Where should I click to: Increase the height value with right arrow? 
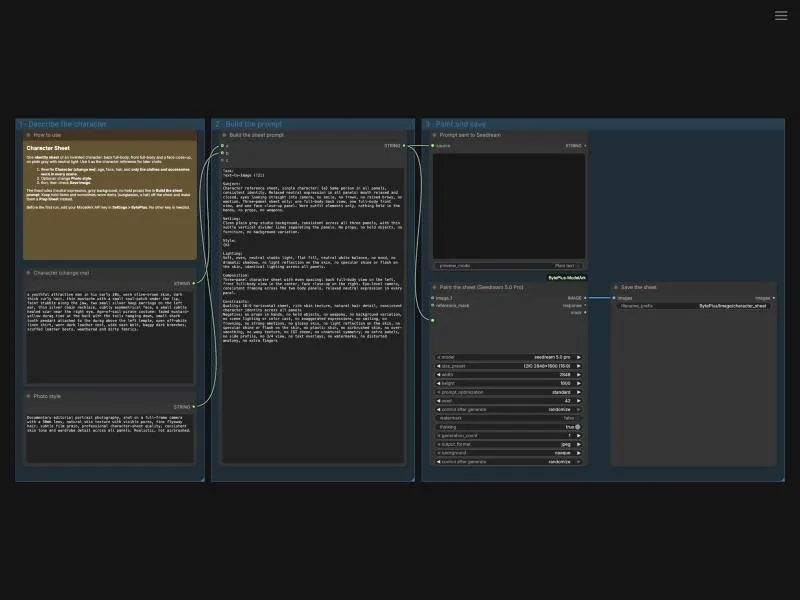tap(579, 383)
